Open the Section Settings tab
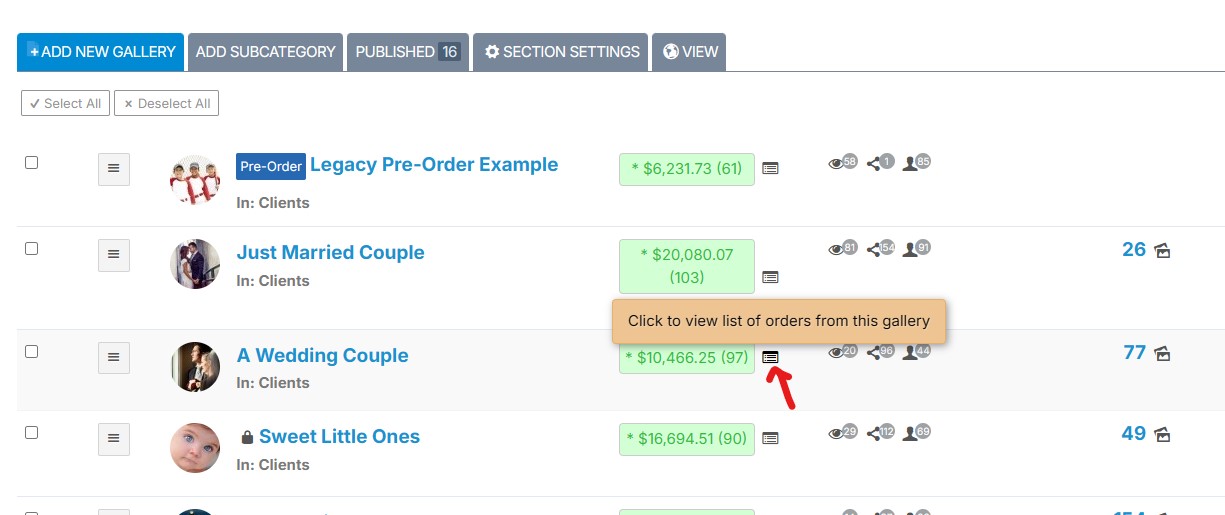The width and height of the screenshot is (1225, 515). pyautogui.click(x=562, y=52)
